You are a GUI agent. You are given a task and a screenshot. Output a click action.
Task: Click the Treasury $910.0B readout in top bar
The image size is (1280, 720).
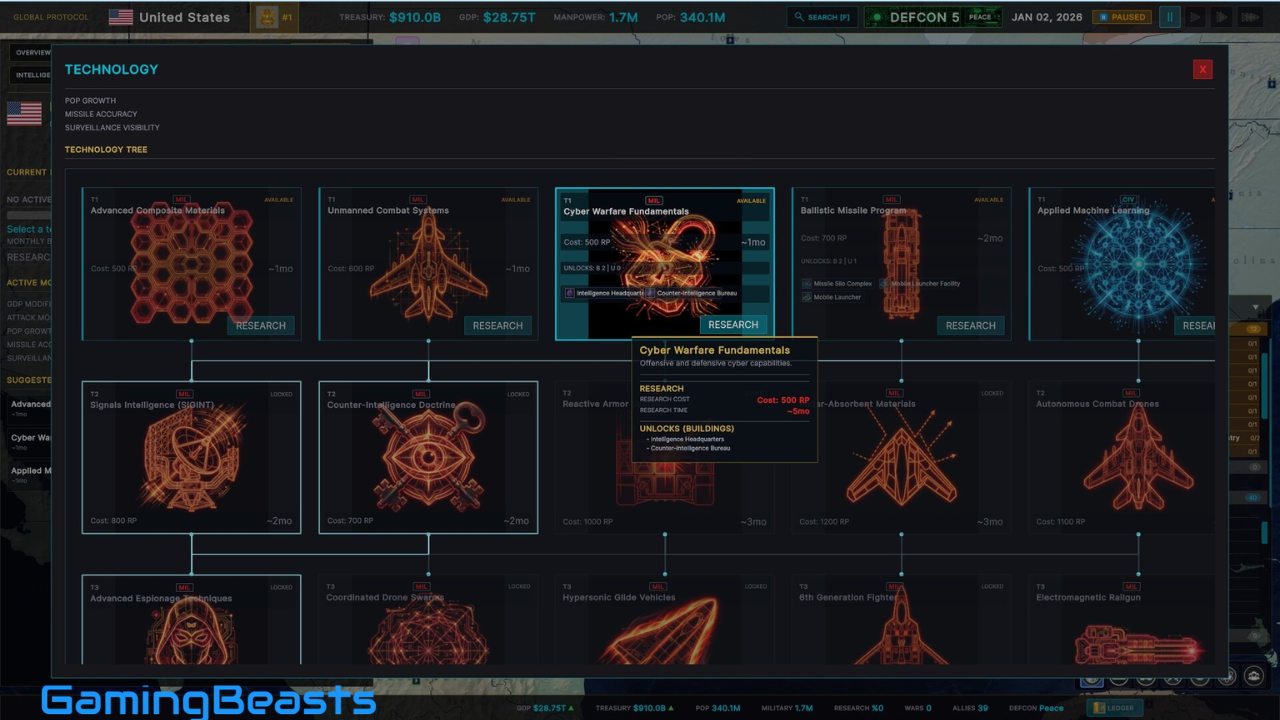tap(390, 17)
